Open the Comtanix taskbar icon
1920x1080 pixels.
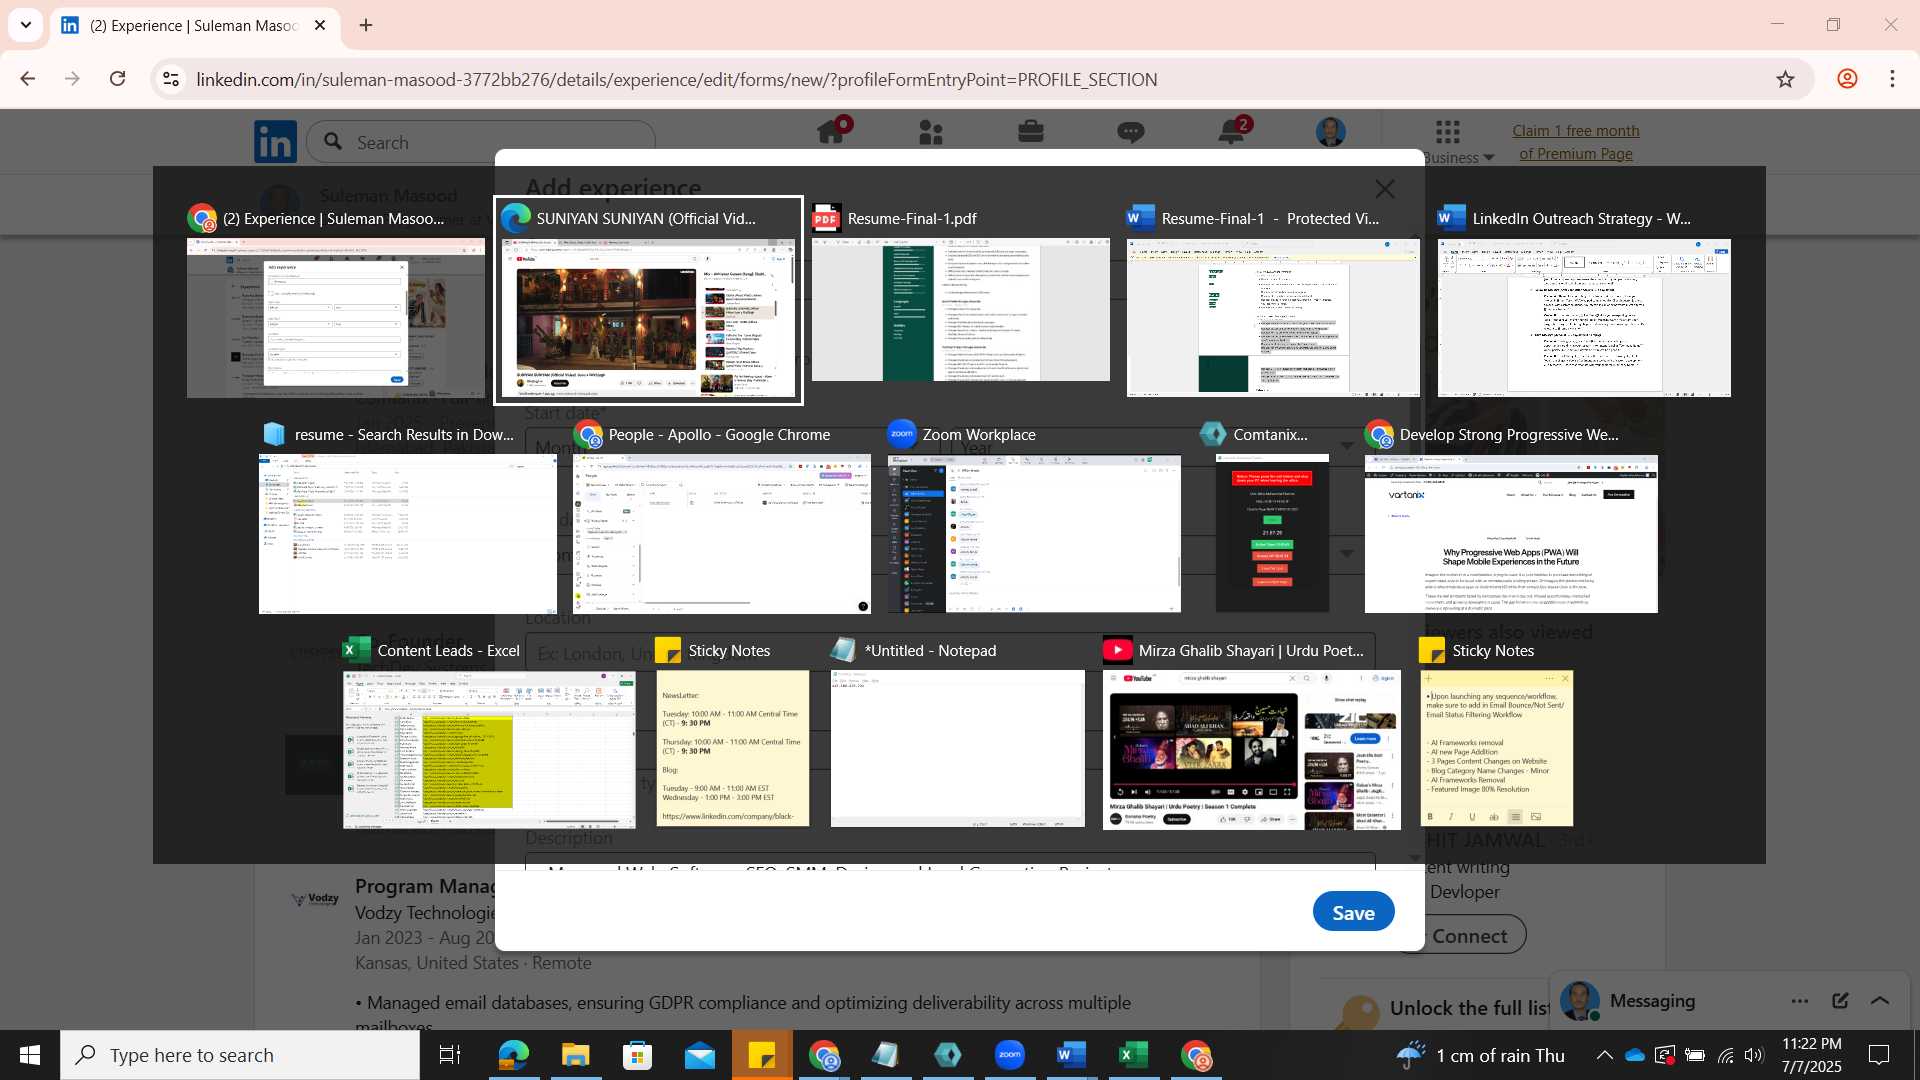point(948,1055)
